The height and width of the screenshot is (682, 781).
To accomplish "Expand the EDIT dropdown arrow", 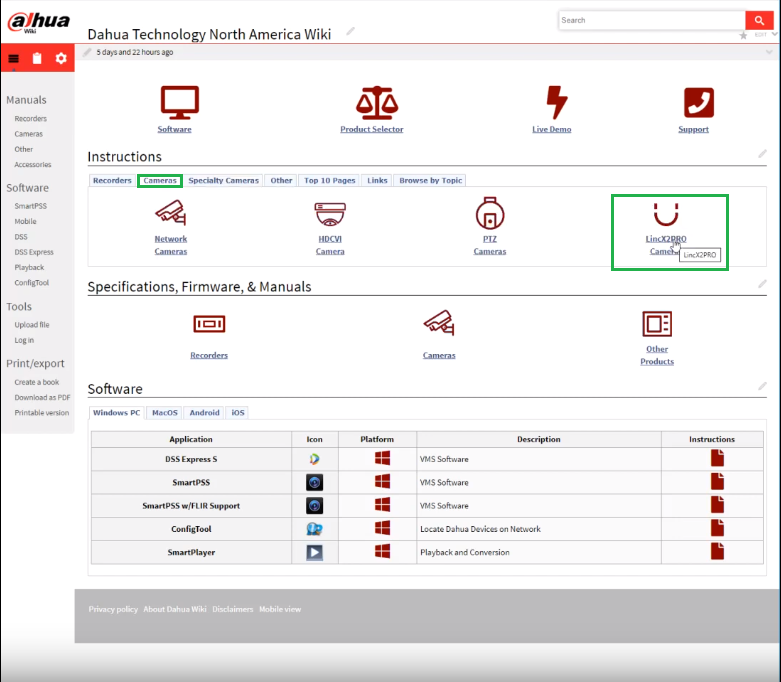I will (773, 35).
